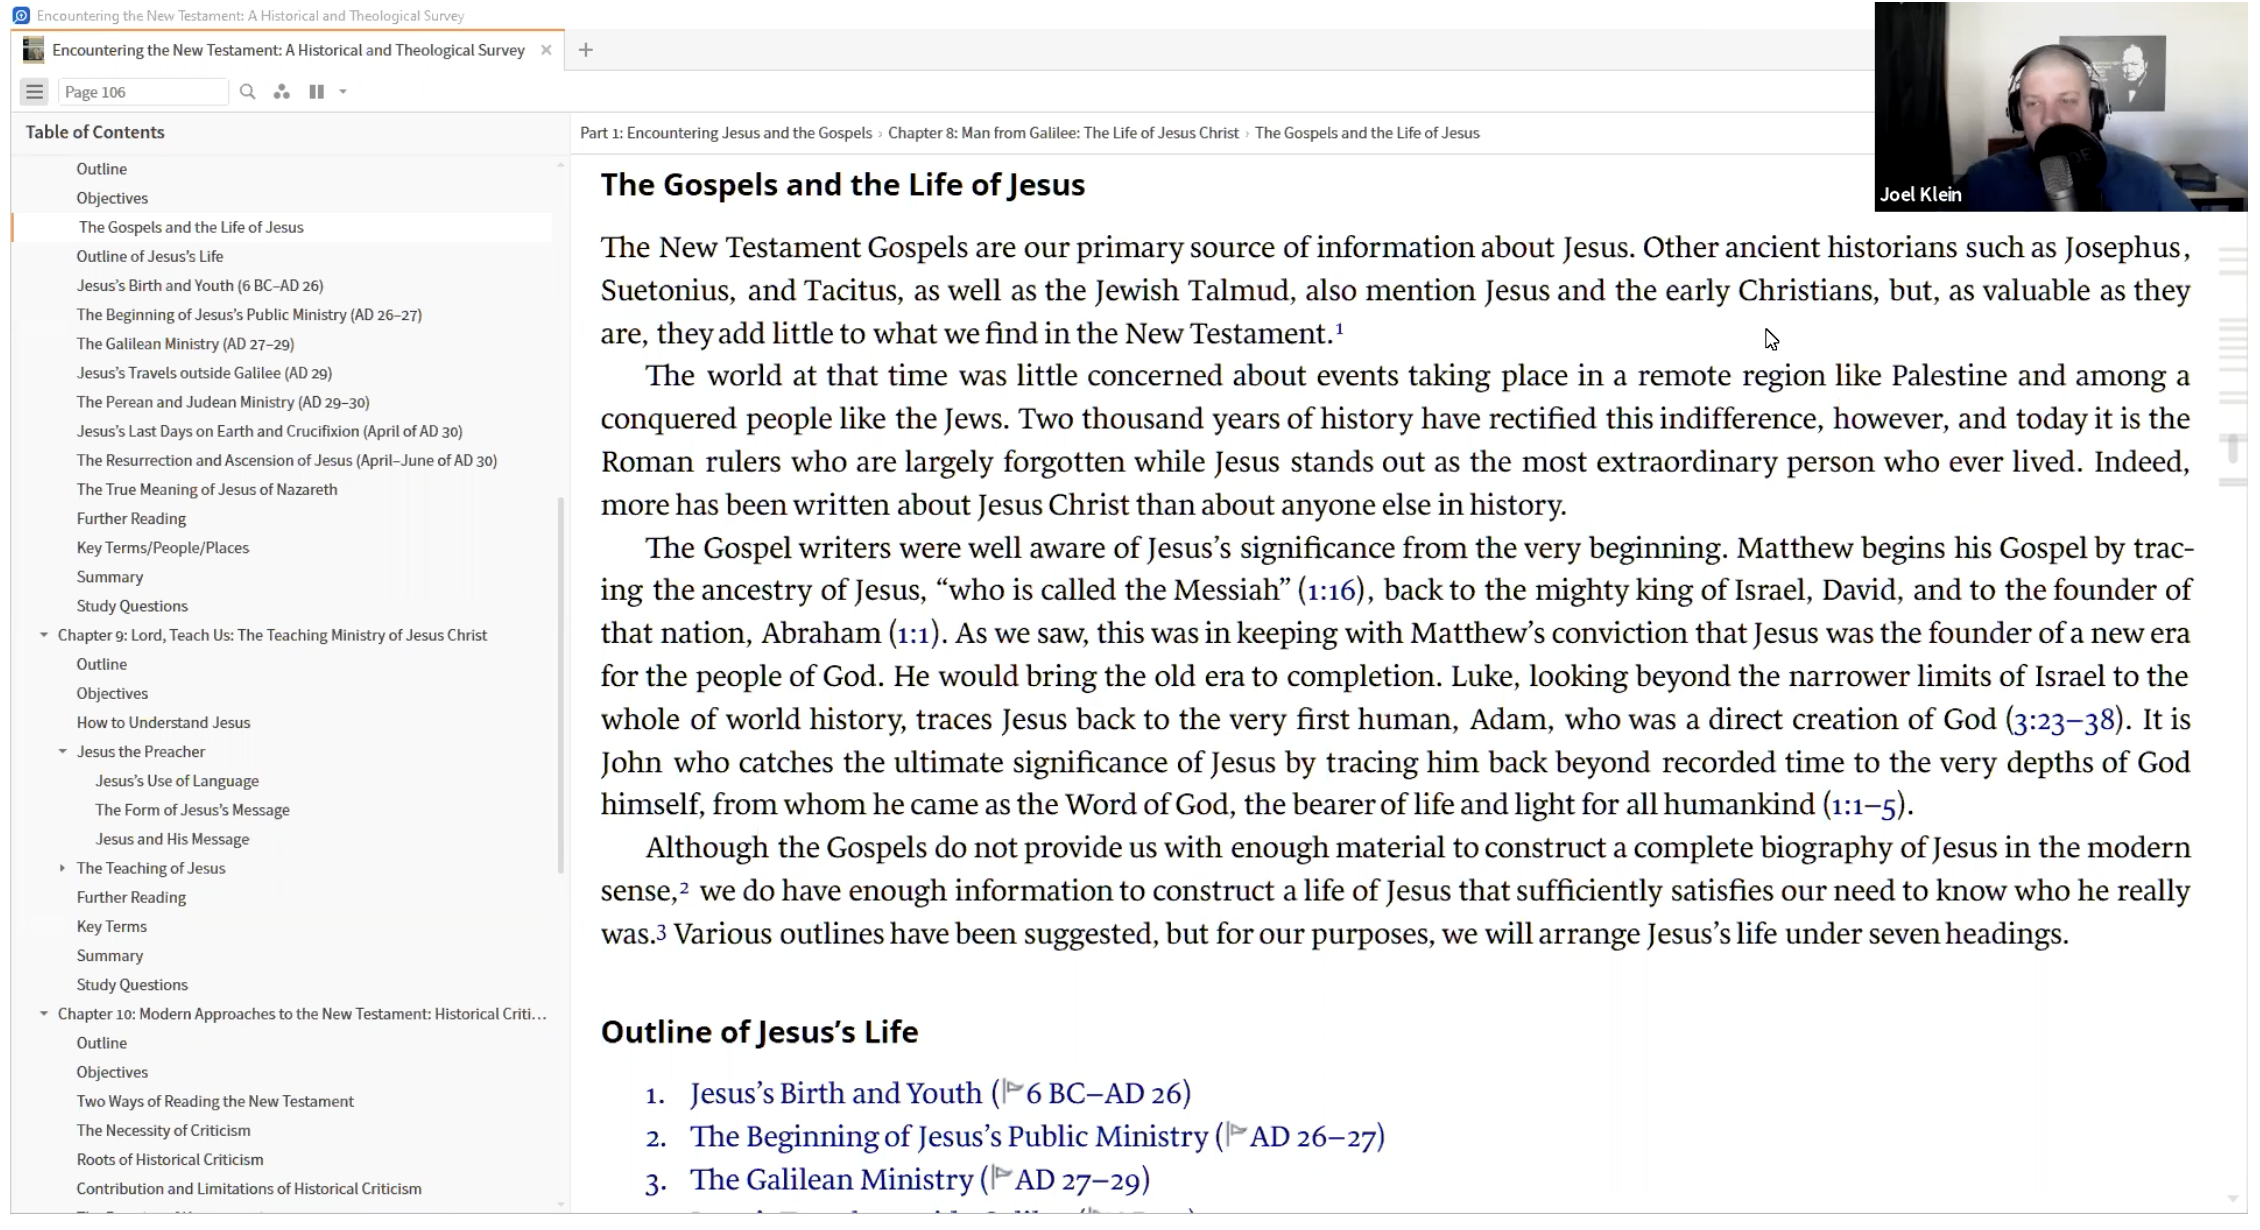2260x1230 pixels.
Task: Collapse Chapter 10 Modern Approaches section
Action: [44, 1014]
